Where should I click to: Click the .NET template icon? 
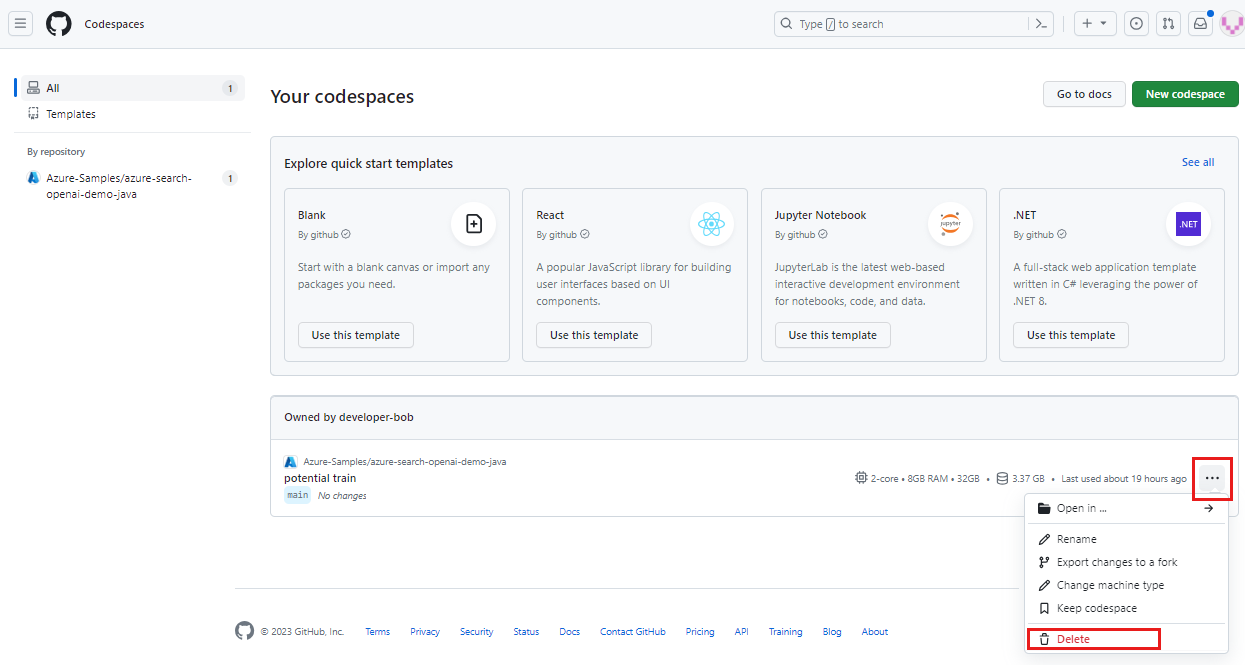(1189, 224)
